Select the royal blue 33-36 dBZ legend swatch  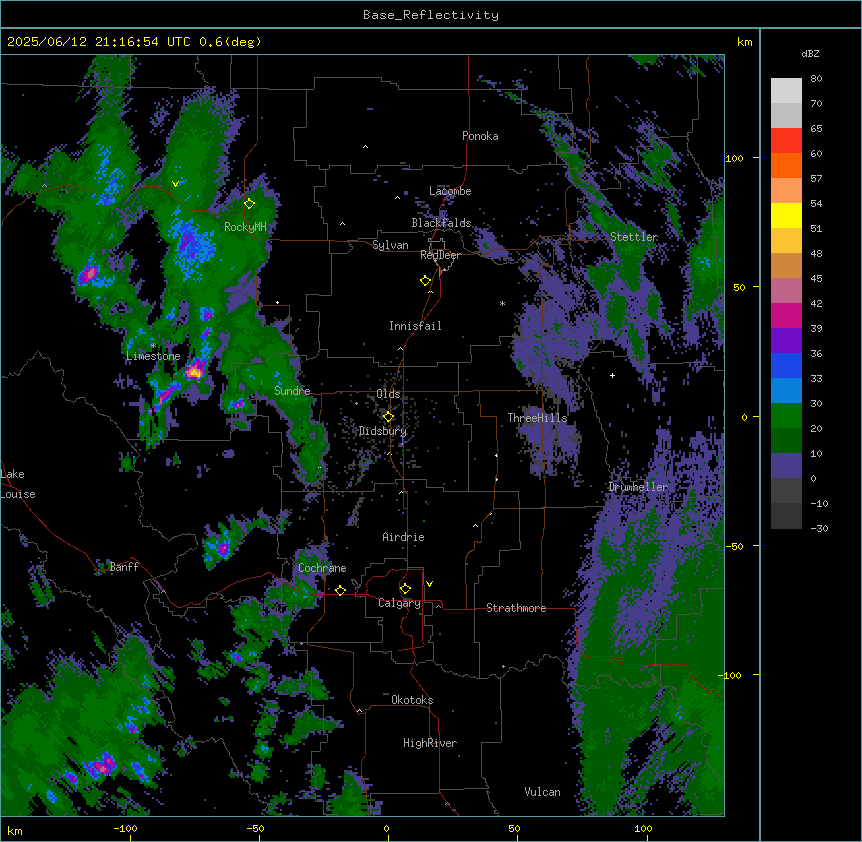coord(786,365)
